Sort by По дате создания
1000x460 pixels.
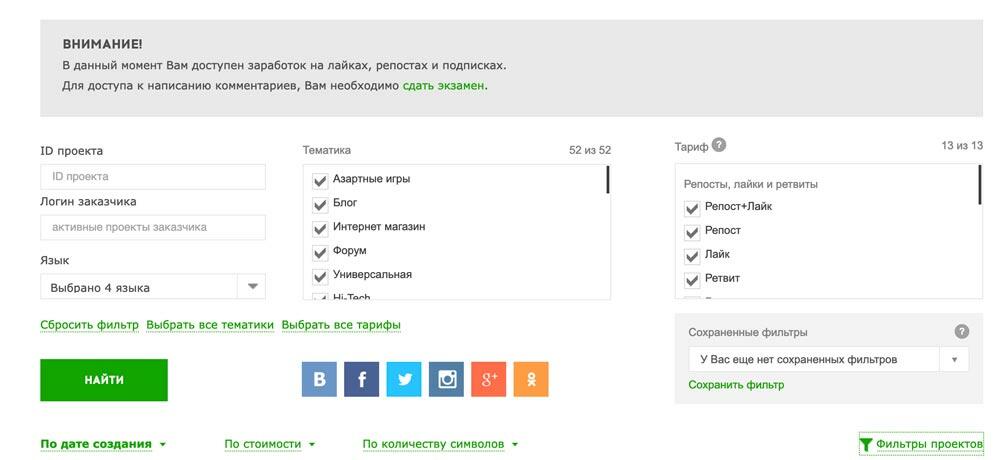coord(103,444)
